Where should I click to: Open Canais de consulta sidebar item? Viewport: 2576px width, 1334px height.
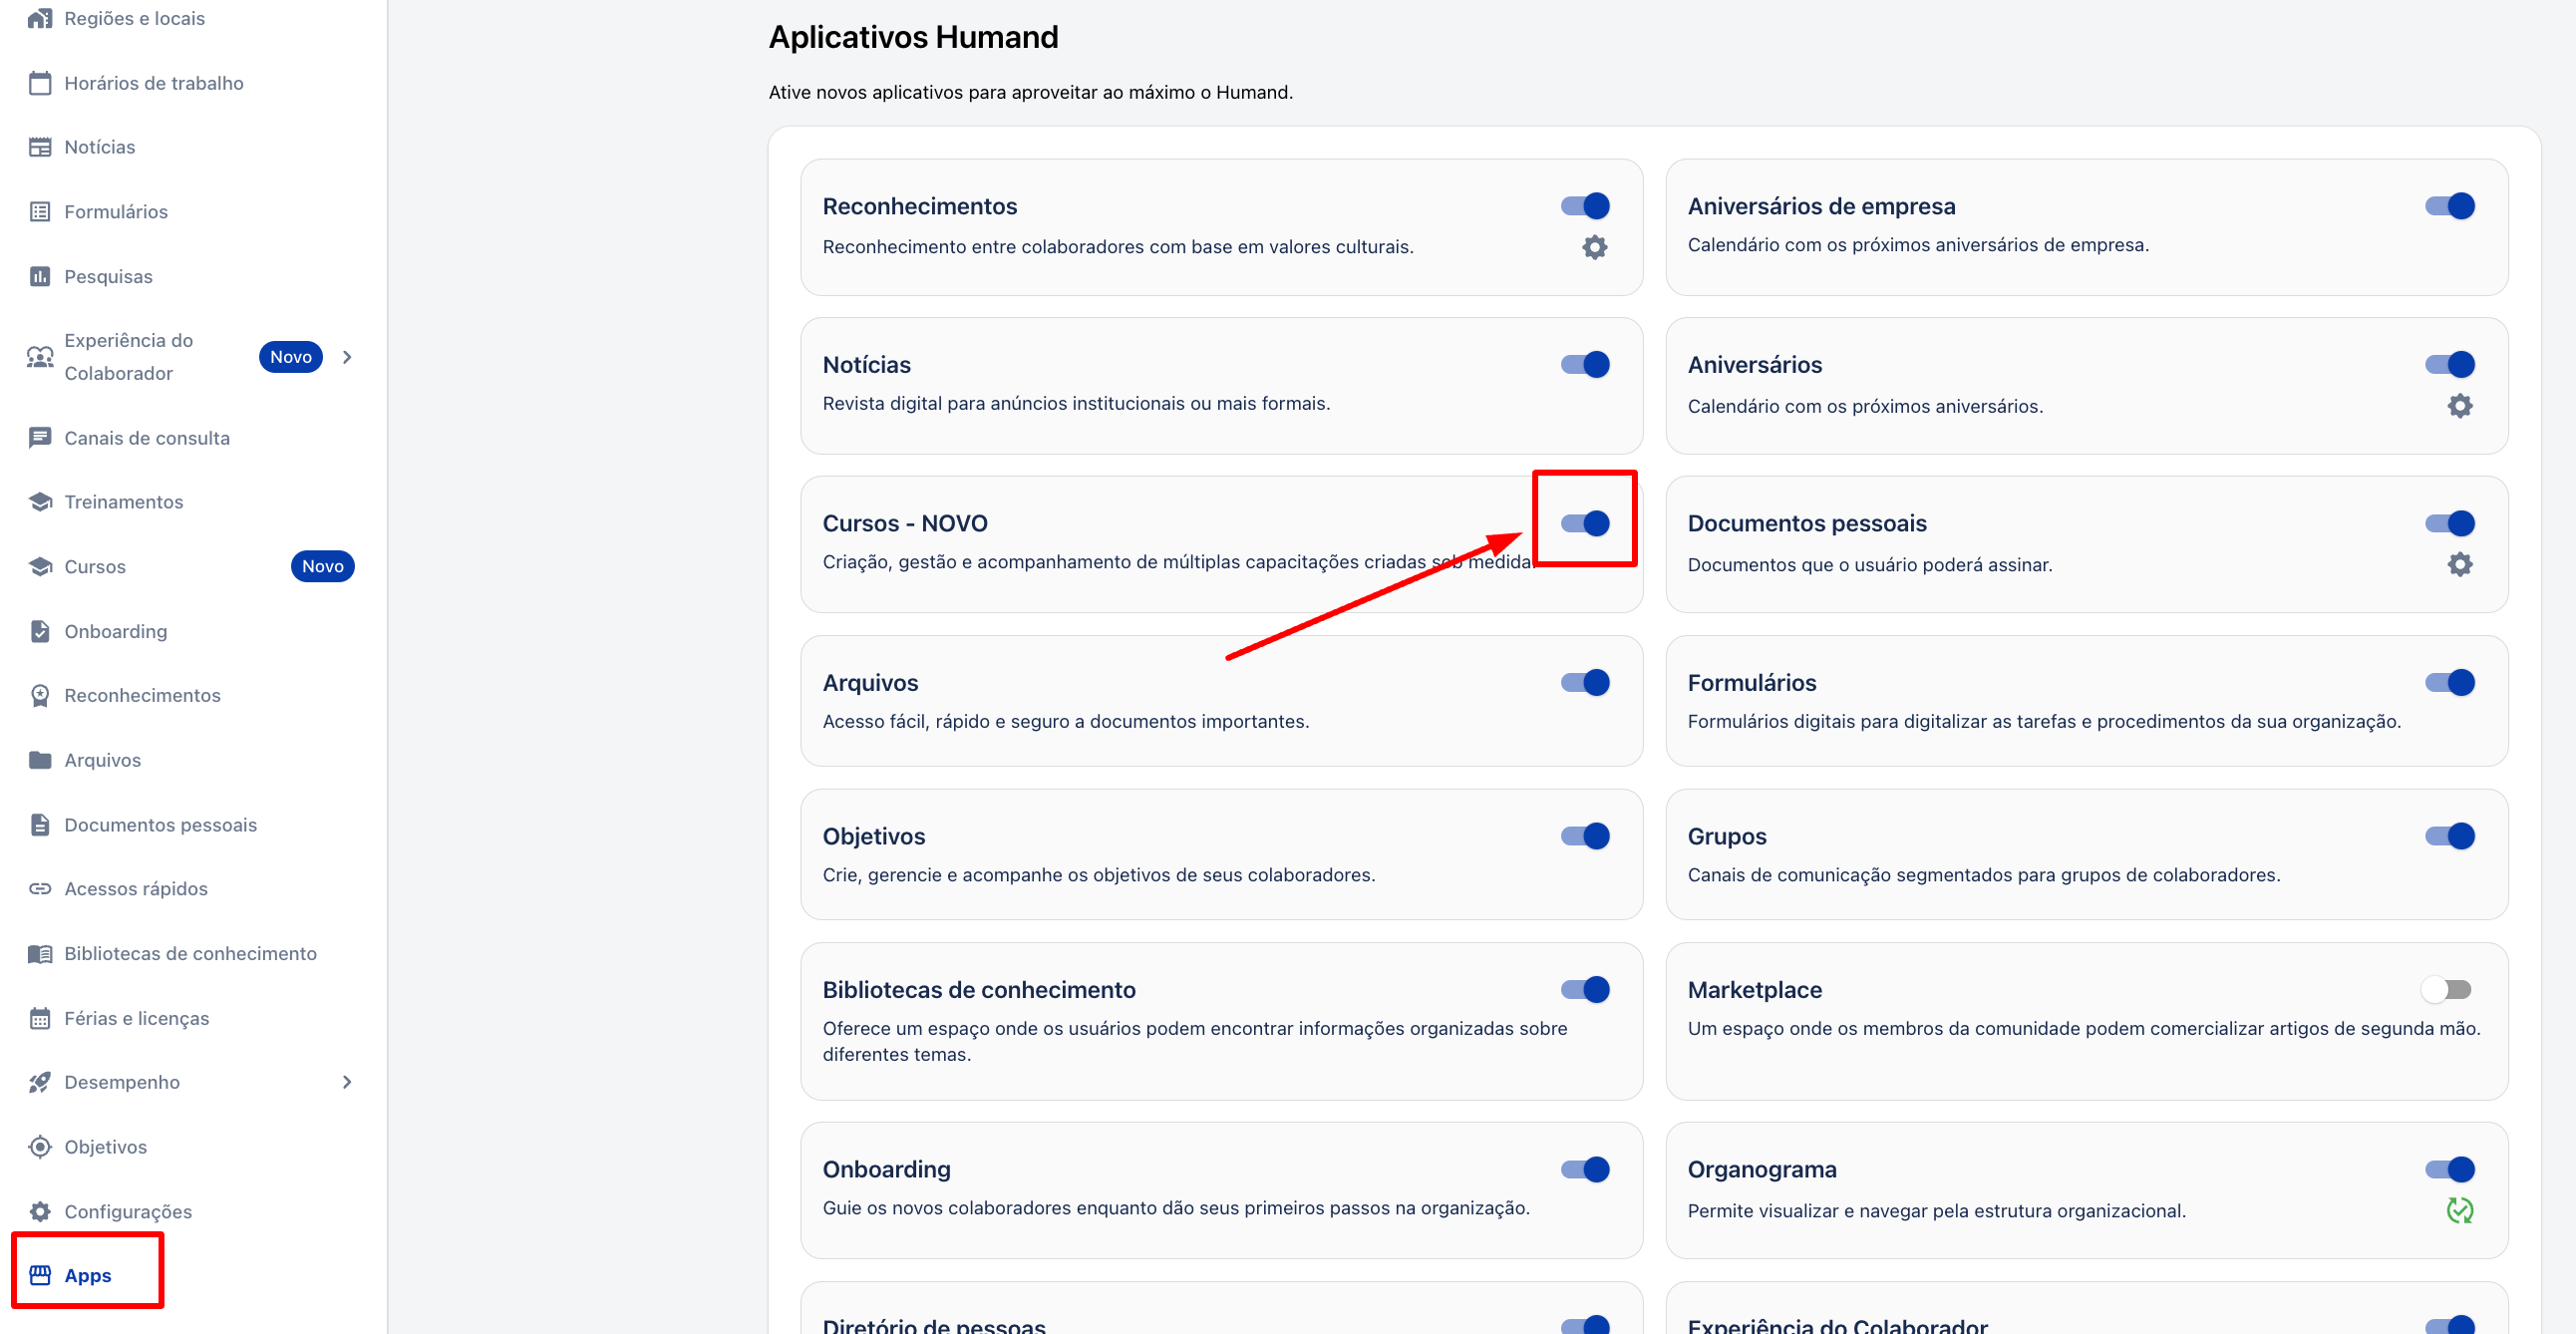pyautogui.click(x=193, y=438)
